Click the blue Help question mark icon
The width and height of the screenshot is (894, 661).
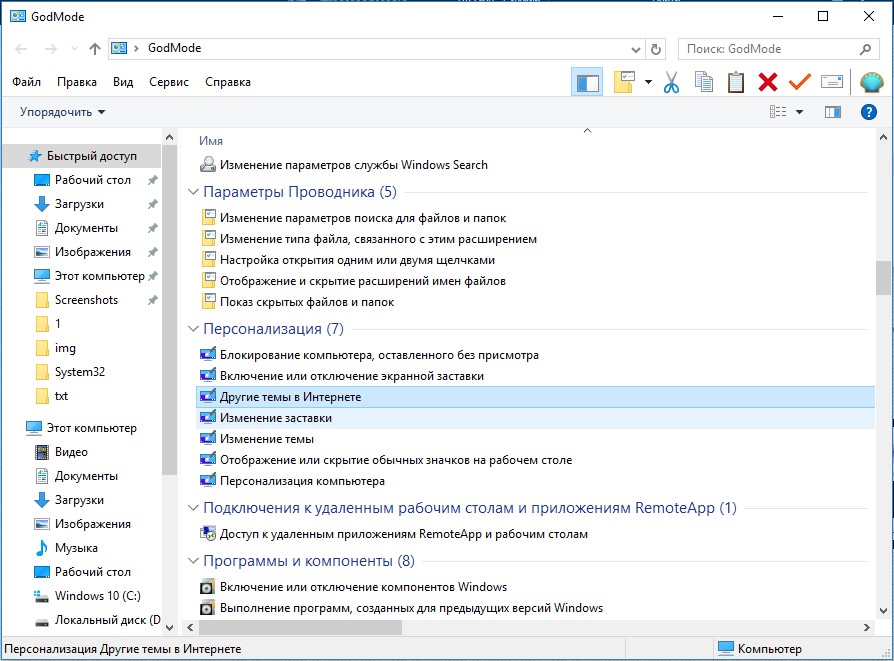[868, 112]
